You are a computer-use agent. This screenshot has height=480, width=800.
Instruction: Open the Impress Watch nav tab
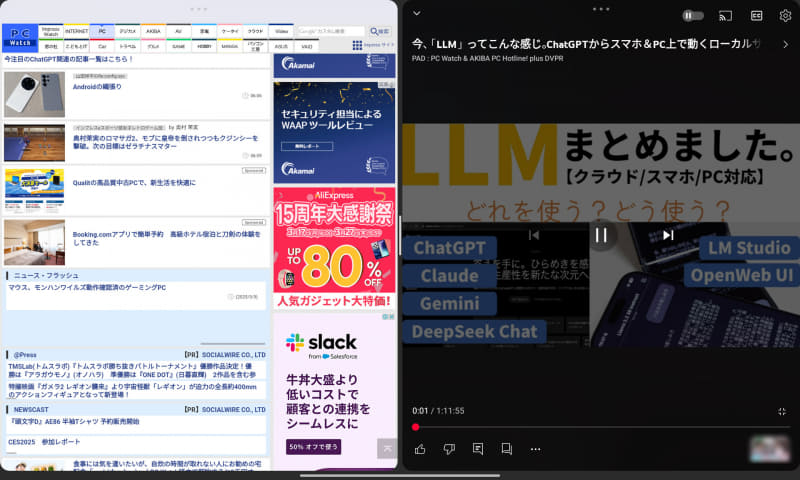pyautogui.click(x=51, y=31)
